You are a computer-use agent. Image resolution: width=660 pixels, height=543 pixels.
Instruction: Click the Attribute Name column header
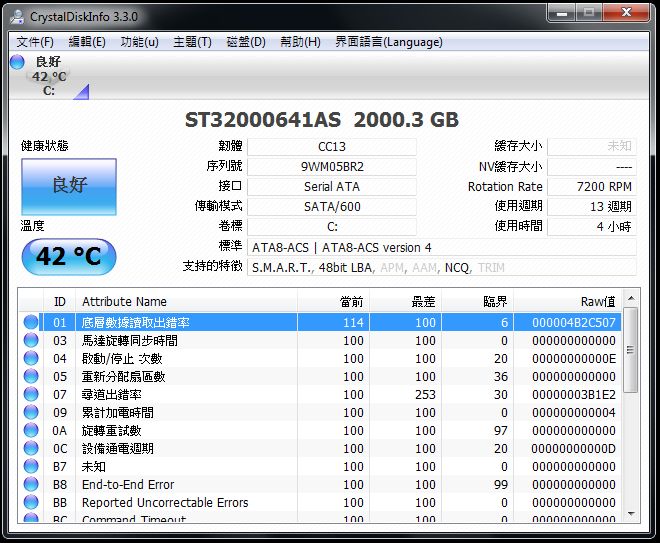tap(186, 301)
